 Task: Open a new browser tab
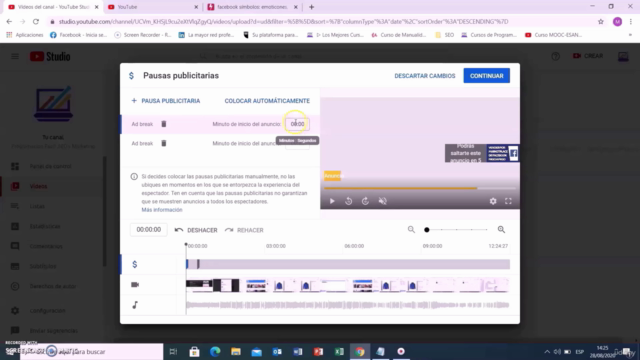coord(311,7)
